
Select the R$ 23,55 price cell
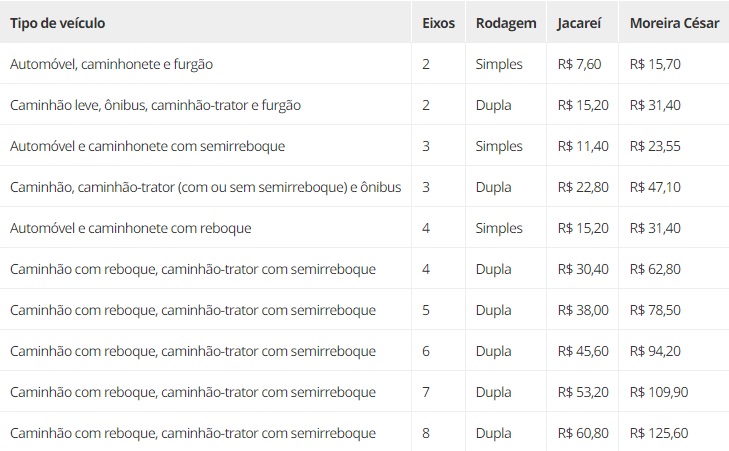(655, 146)
